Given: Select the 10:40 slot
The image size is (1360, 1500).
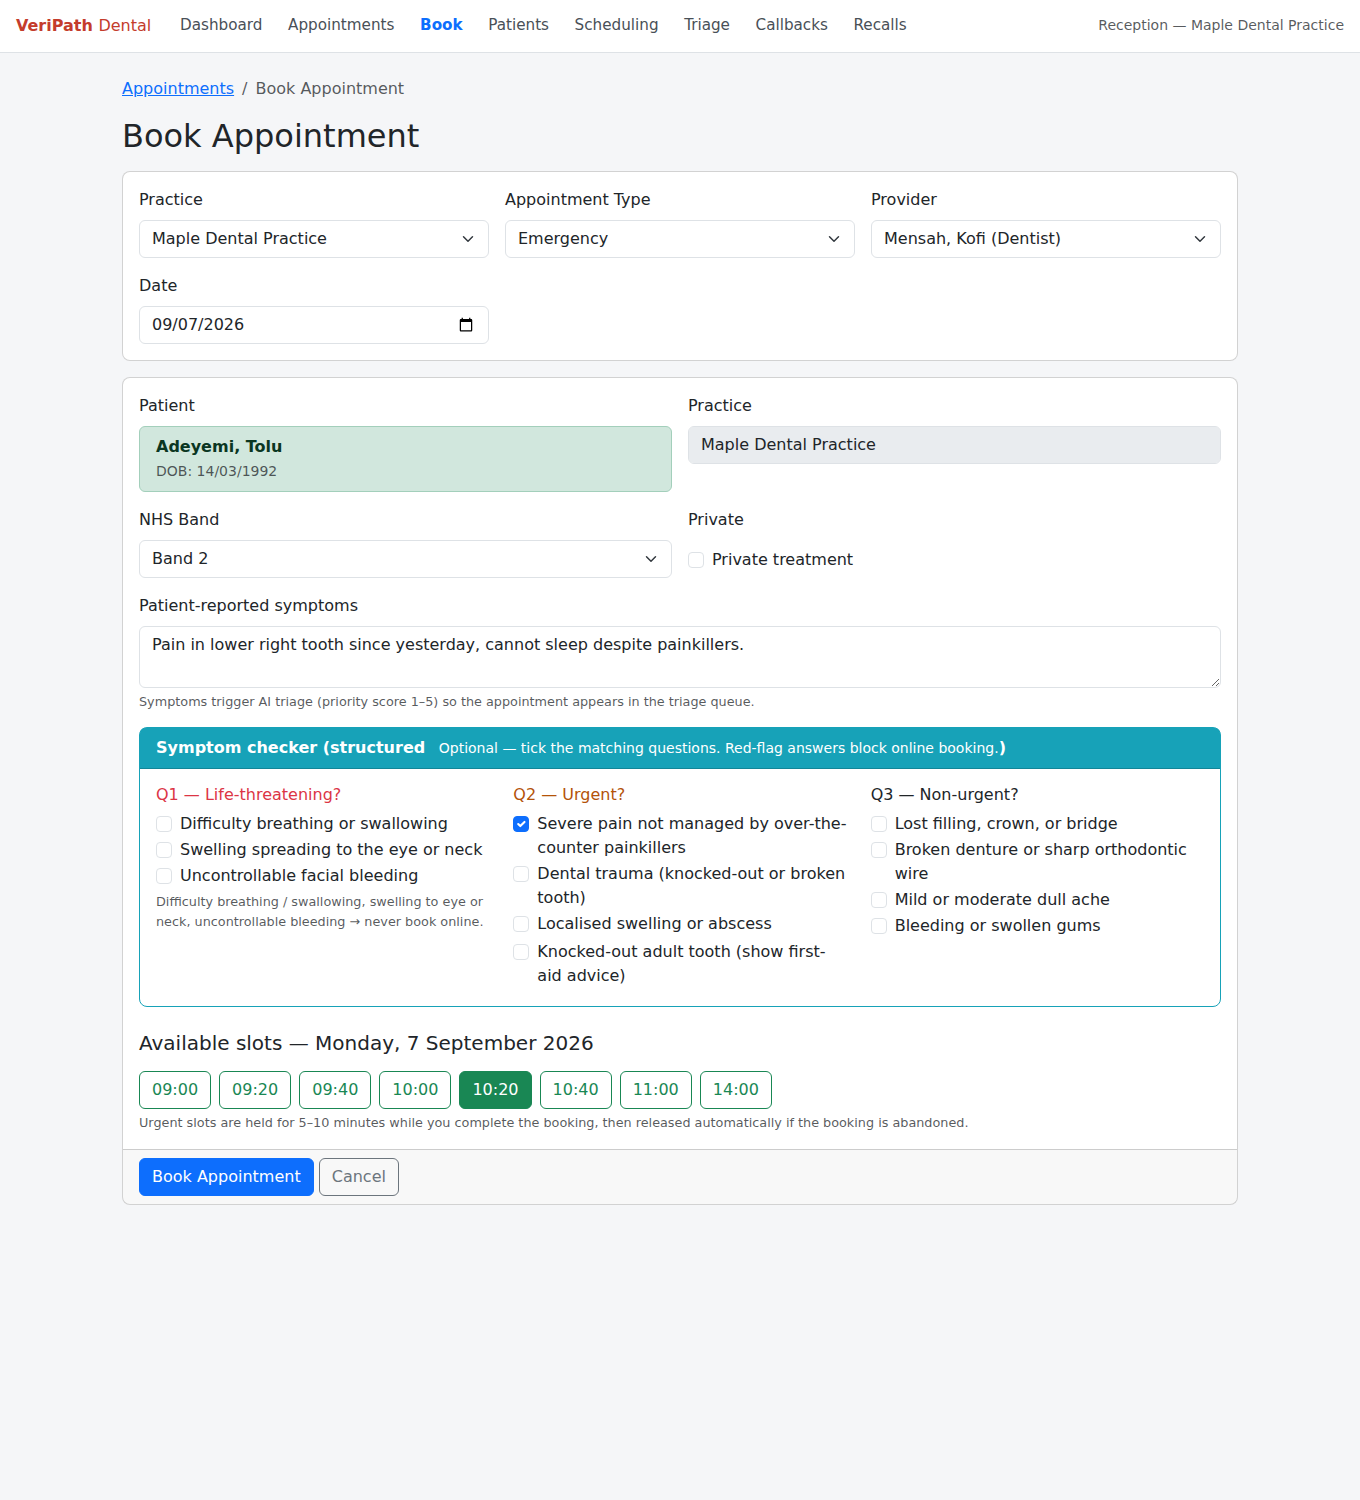Looking at the screenshot, I should click(576, 1090).
